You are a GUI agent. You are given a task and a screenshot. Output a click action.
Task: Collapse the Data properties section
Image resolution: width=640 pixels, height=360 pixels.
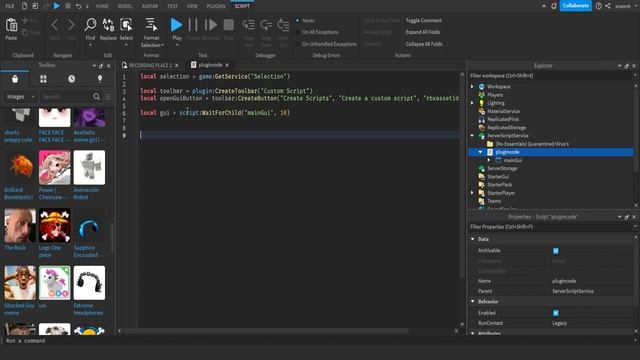point(473,239)
